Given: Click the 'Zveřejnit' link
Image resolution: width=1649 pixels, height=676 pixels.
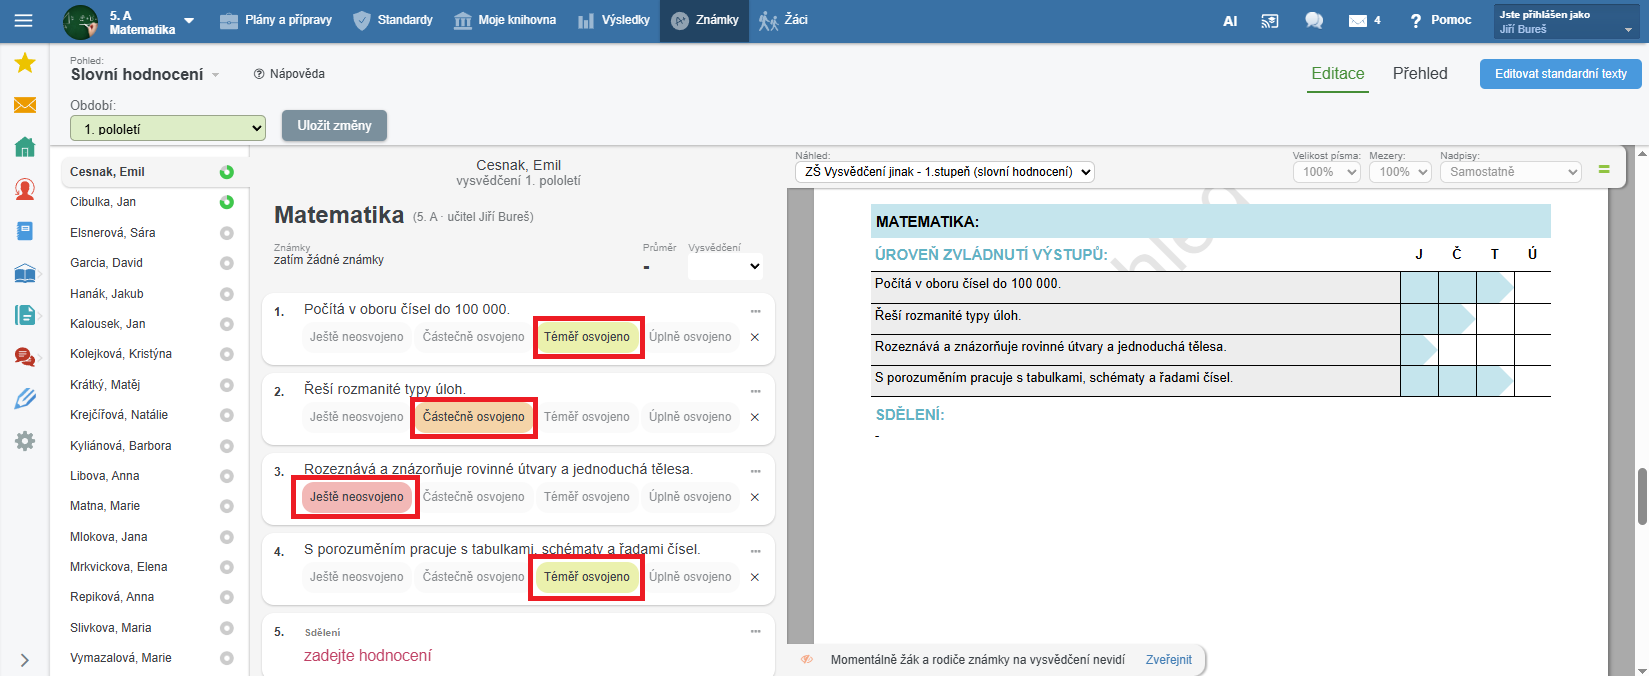Looking at the screenshot, I should coord(1168,660).
